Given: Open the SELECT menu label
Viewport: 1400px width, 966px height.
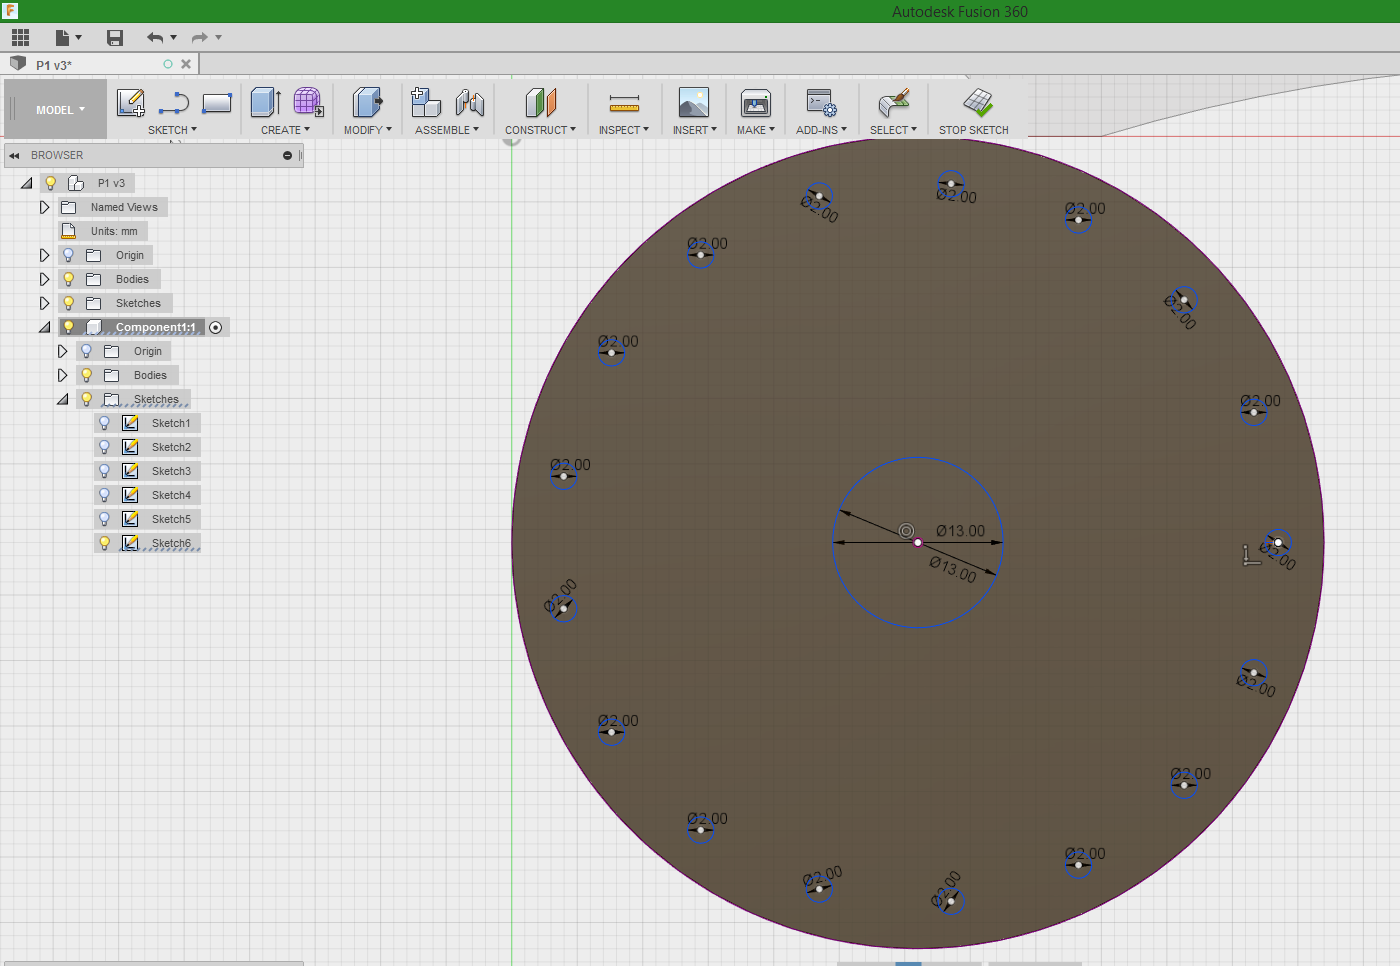Looking at the screenshot, I should (x=892, y=130).
